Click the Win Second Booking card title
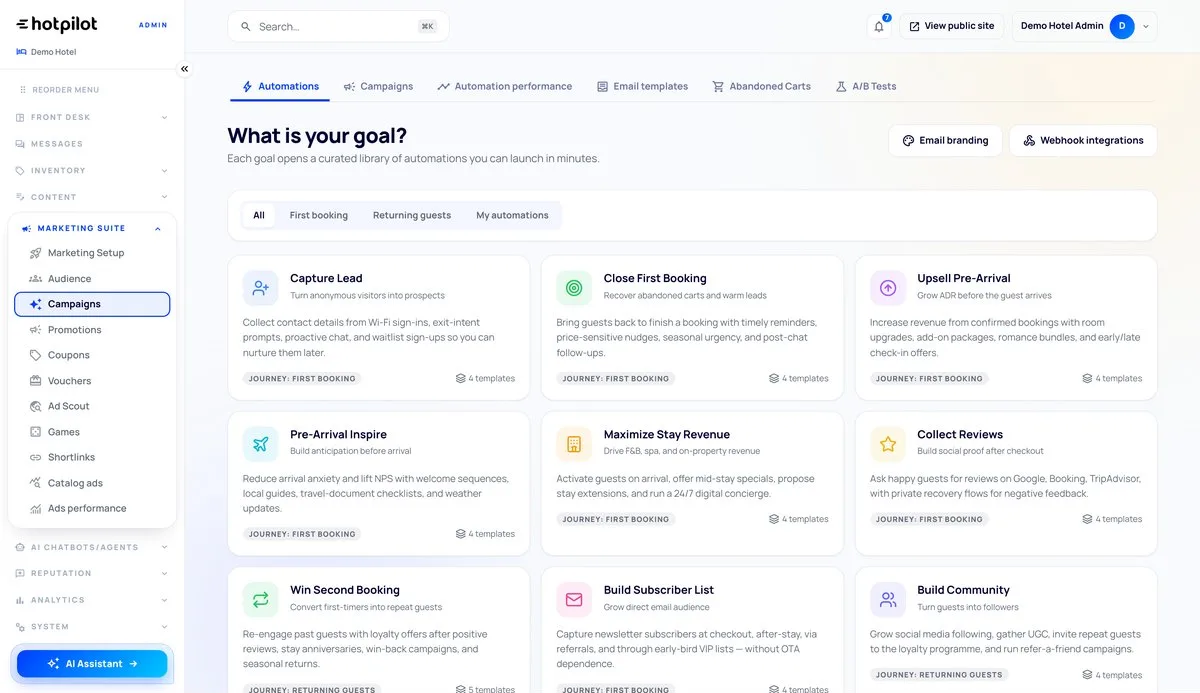Image resolution: width=1200 pixels, height=693 pixels. (345, 590)
